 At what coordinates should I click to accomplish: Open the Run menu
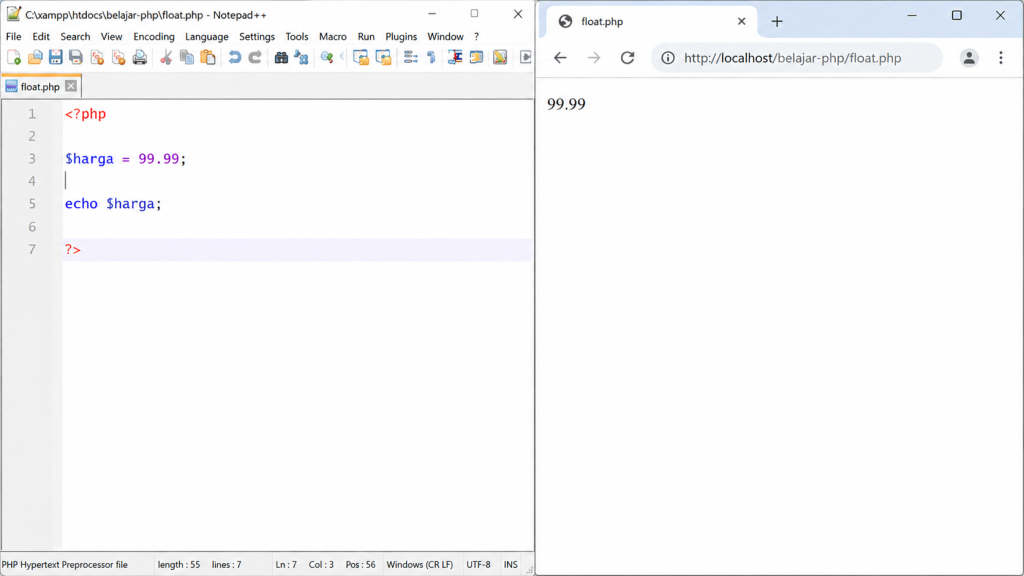point(366,37)
